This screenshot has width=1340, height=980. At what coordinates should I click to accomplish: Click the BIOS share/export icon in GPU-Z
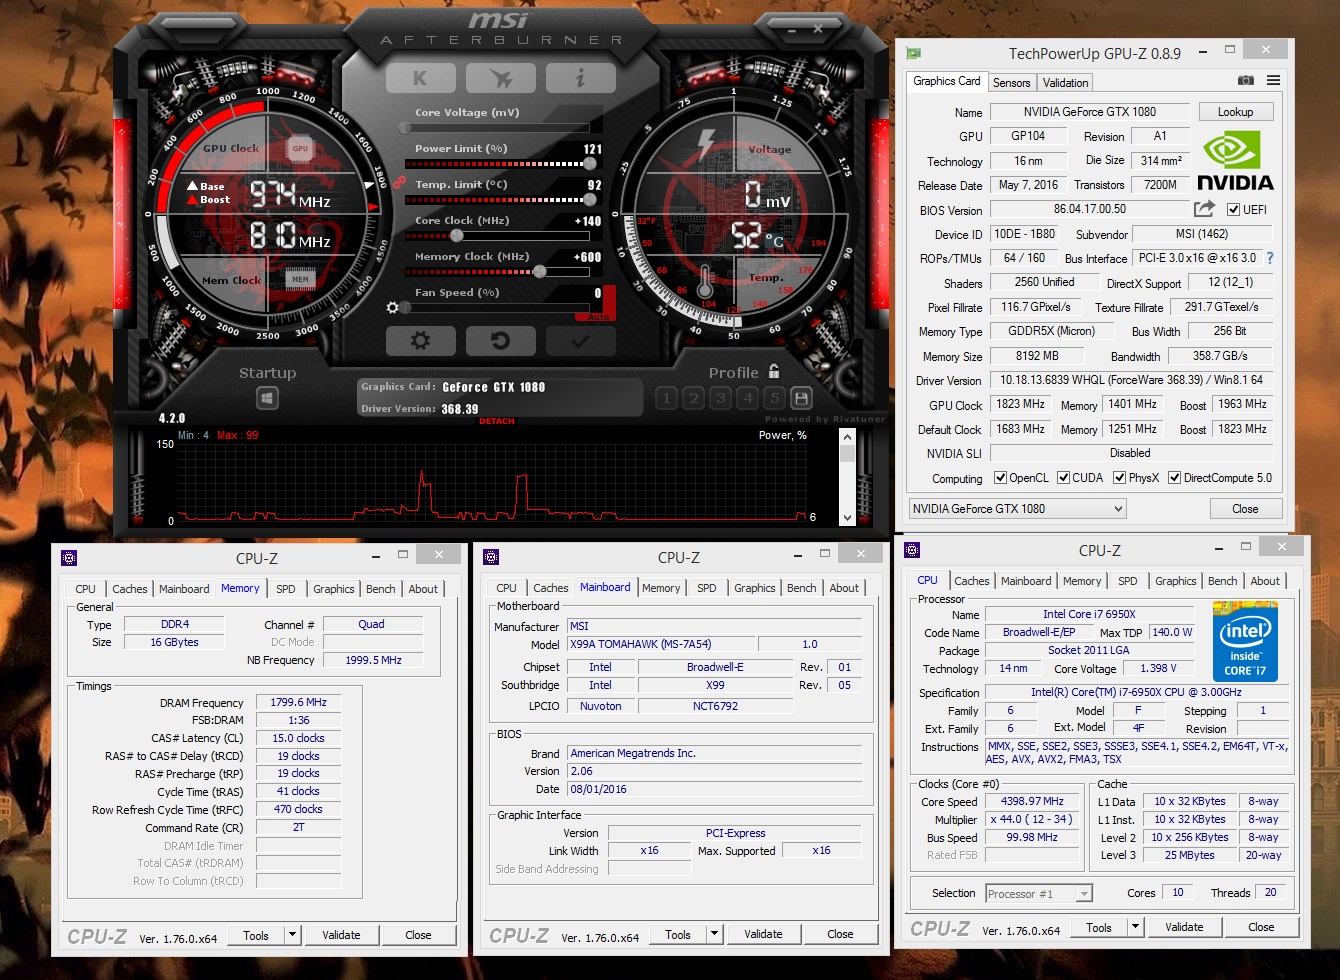(x=1205, y=208)
